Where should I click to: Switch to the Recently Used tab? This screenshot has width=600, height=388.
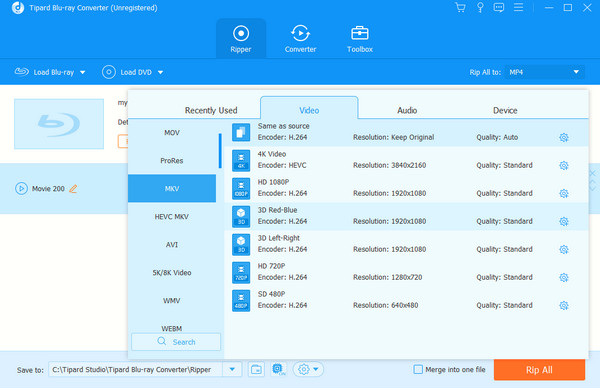coord(211,110)
